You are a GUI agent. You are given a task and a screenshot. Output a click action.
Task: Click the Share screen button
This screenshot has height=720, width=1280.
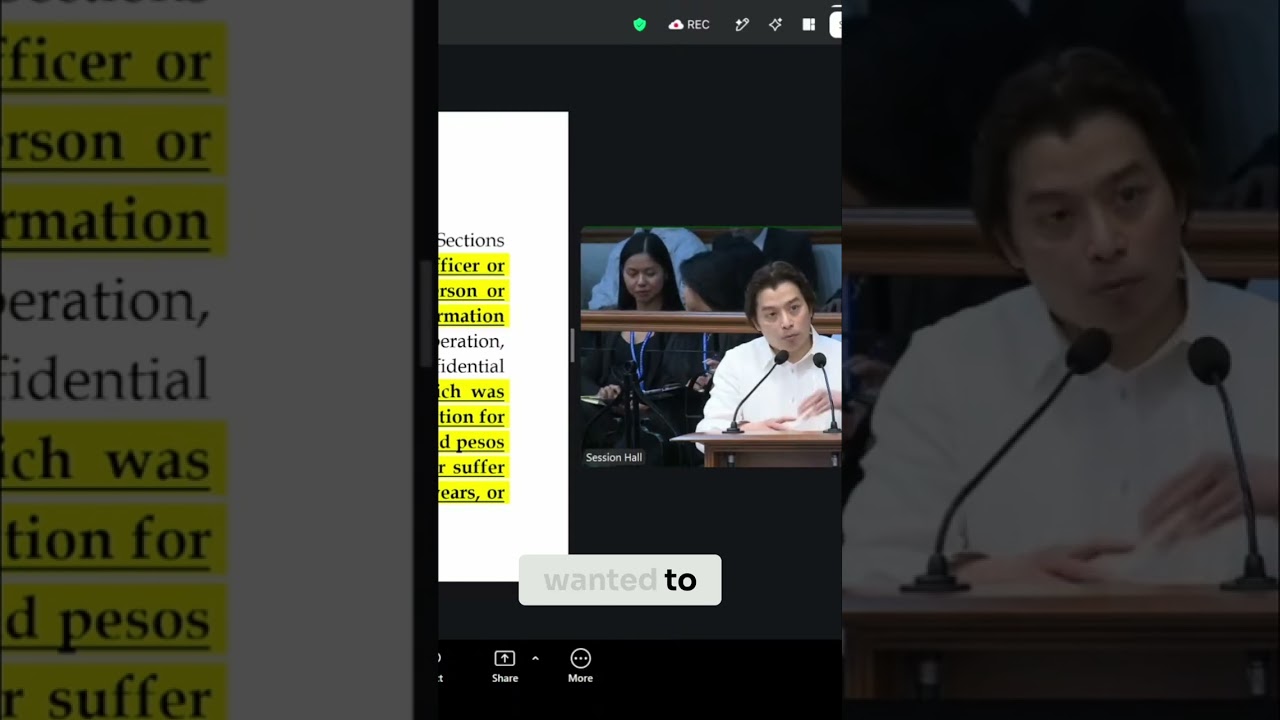click(505, 666)
